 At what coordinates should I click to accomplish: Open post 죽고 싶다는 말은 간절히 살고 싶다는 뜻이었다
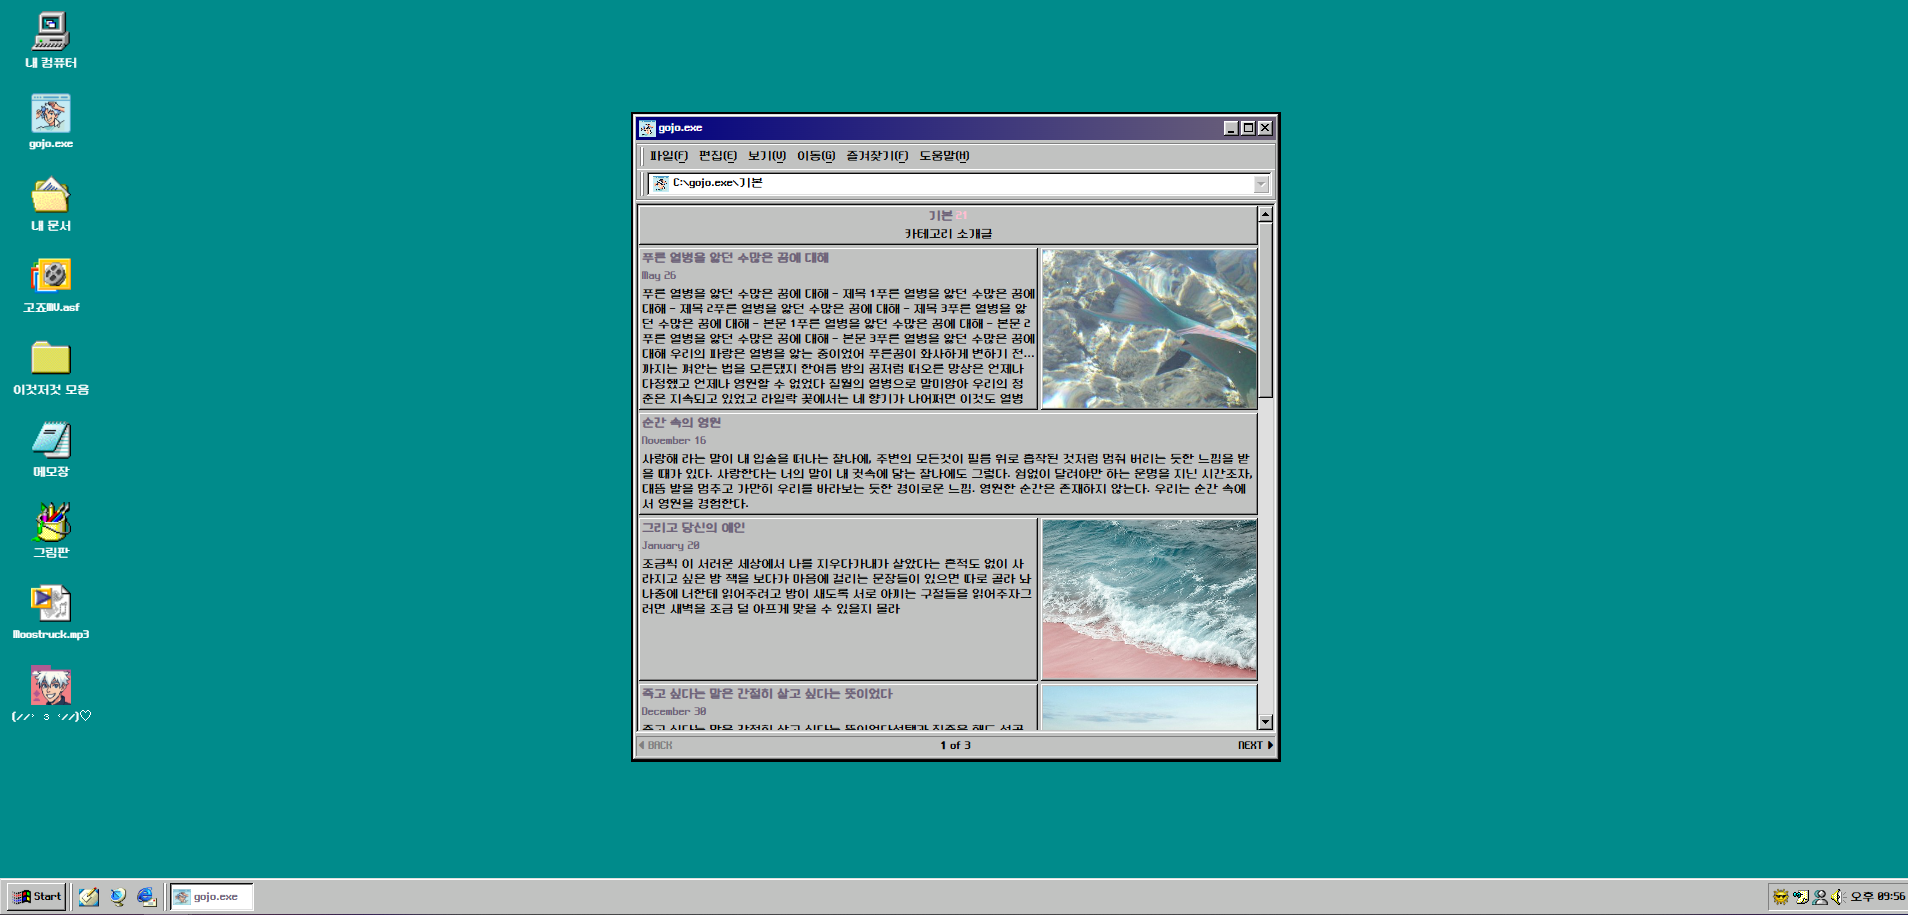(767, 694)
